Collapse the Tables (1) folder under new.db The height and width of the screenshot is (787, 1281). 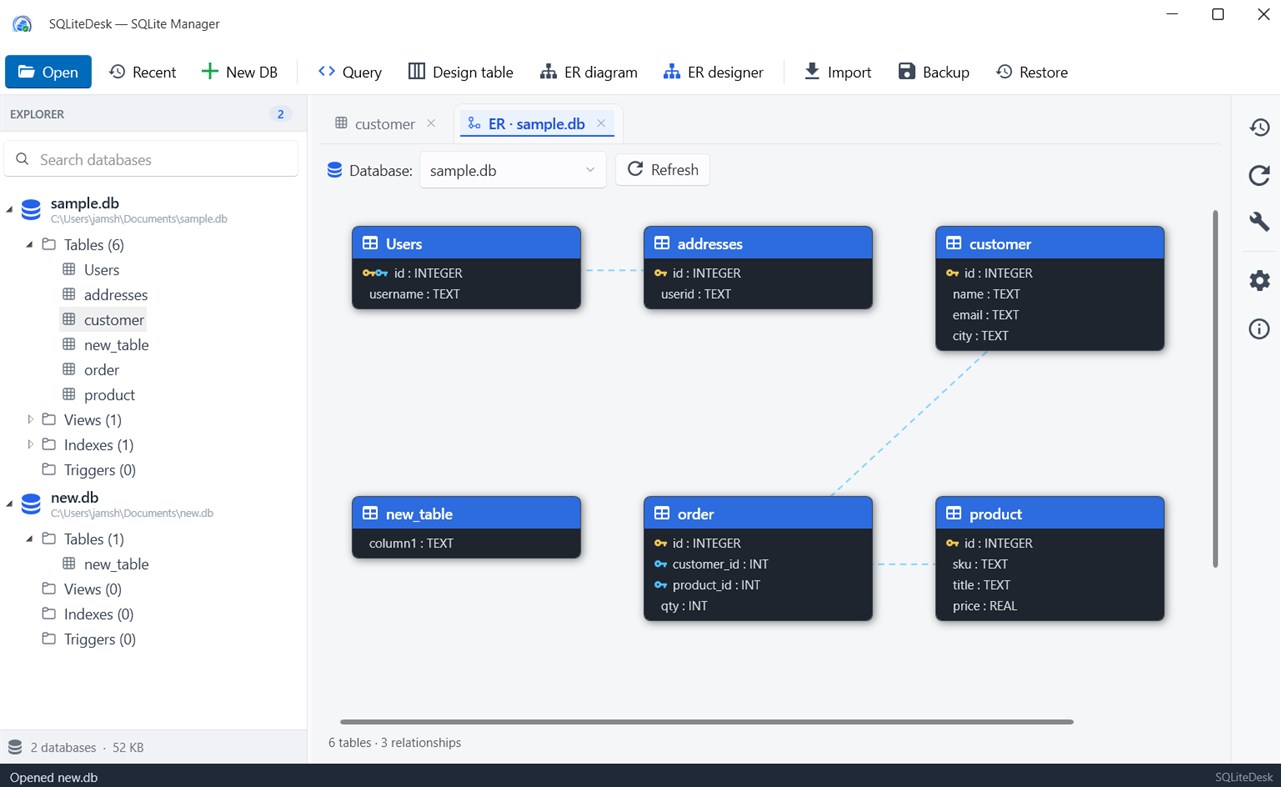coord(30,538)
